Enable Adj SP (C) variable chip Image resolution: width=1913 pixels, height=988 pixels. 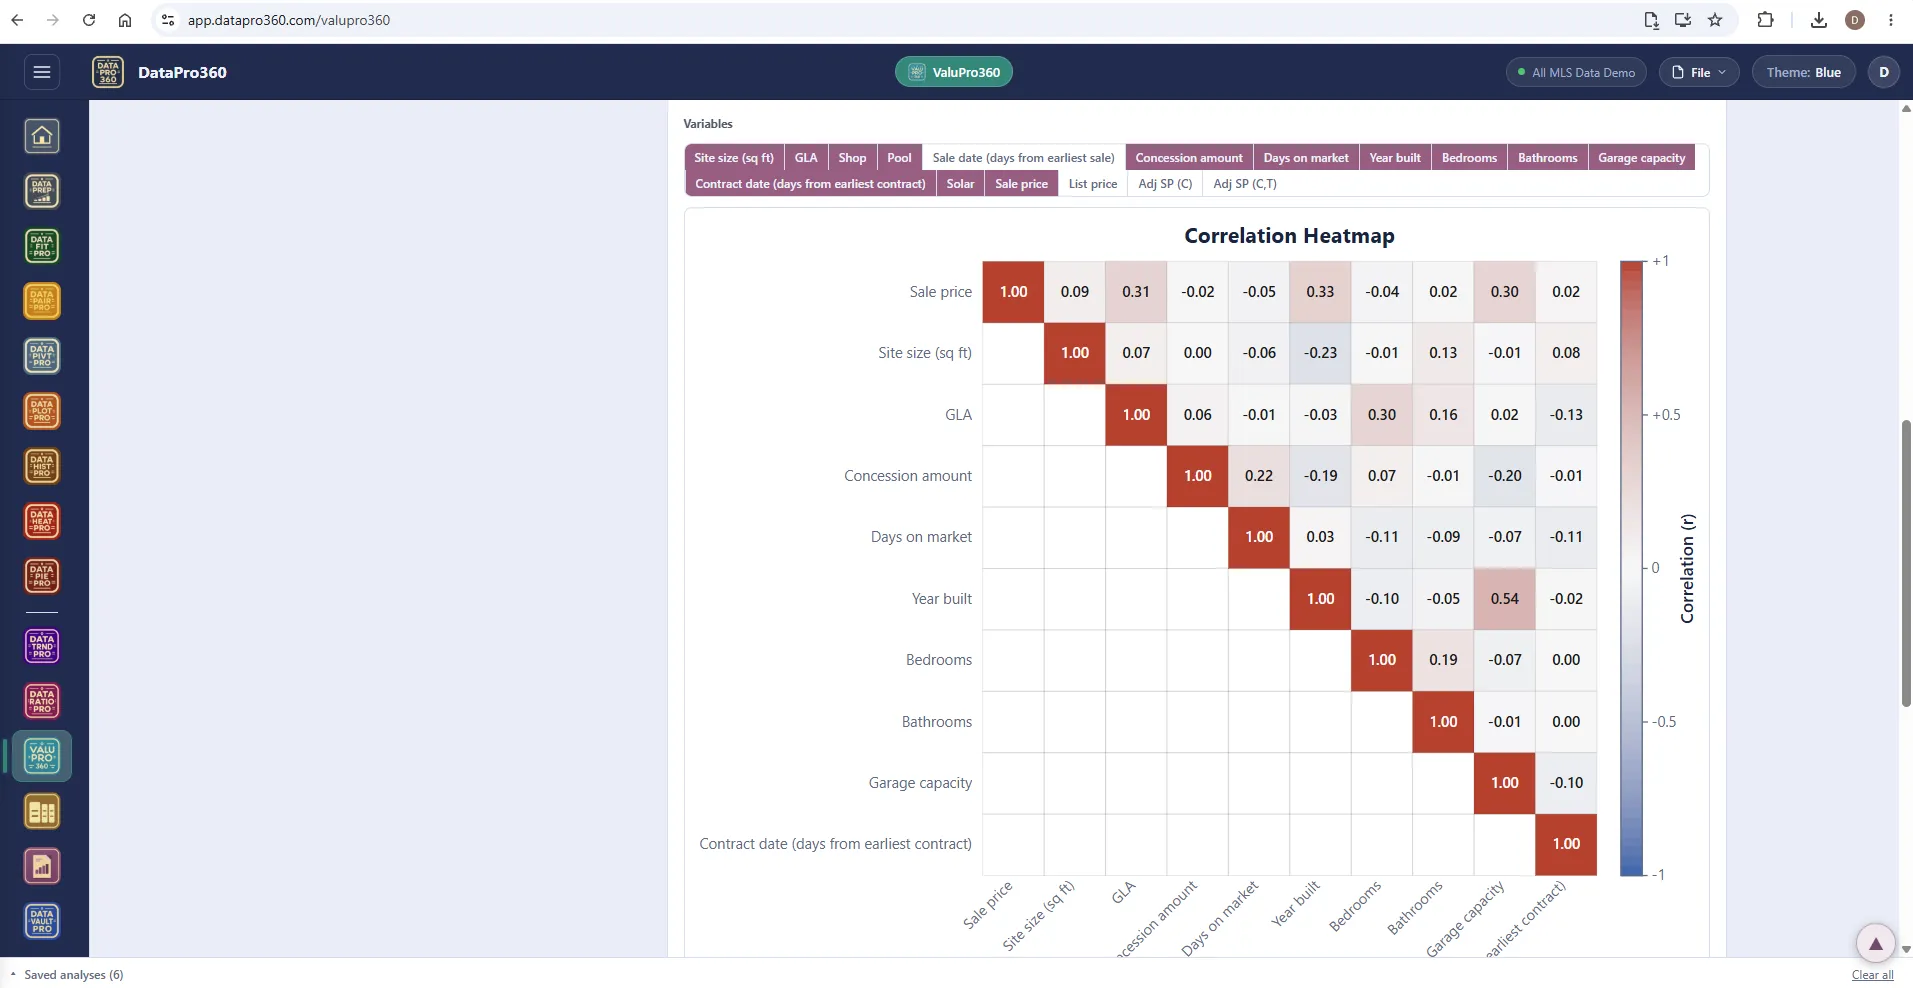(1165, 184)
